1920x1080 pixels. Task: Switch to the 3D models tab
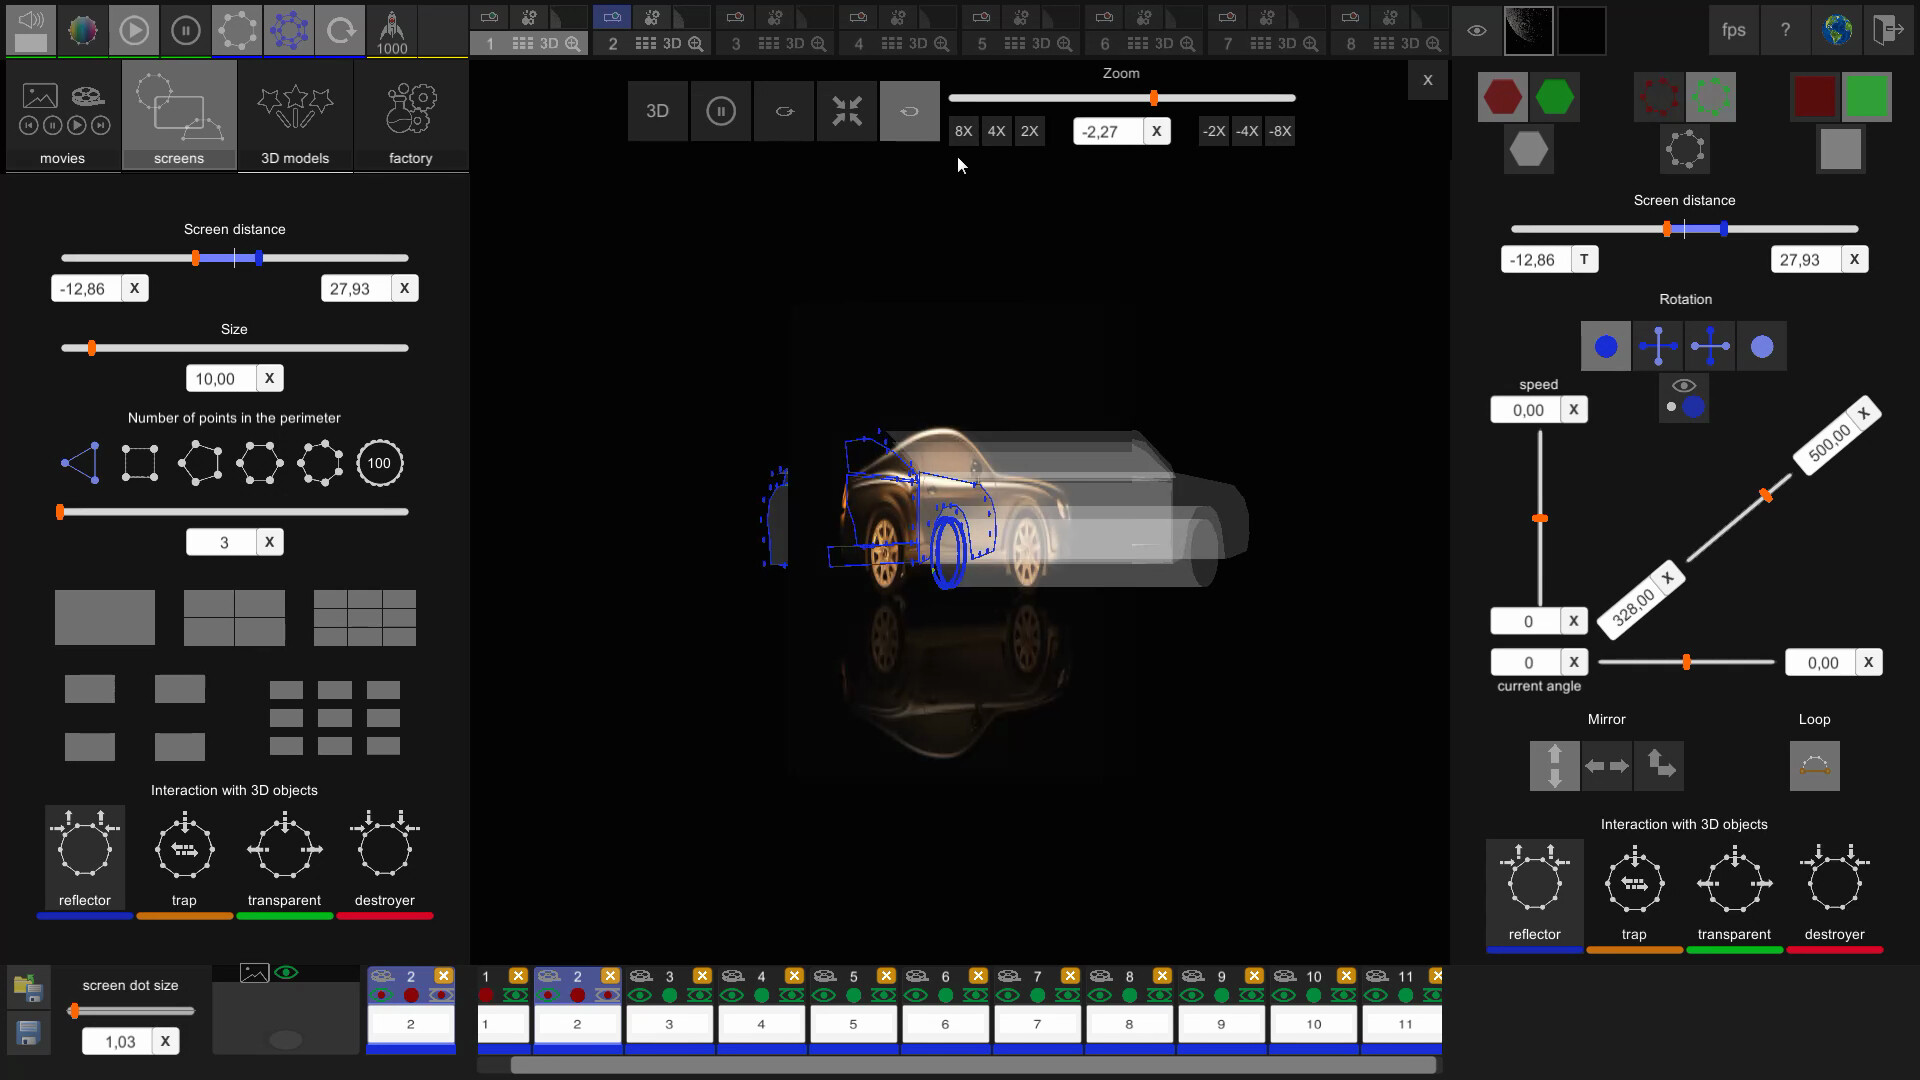coord(295,115)
